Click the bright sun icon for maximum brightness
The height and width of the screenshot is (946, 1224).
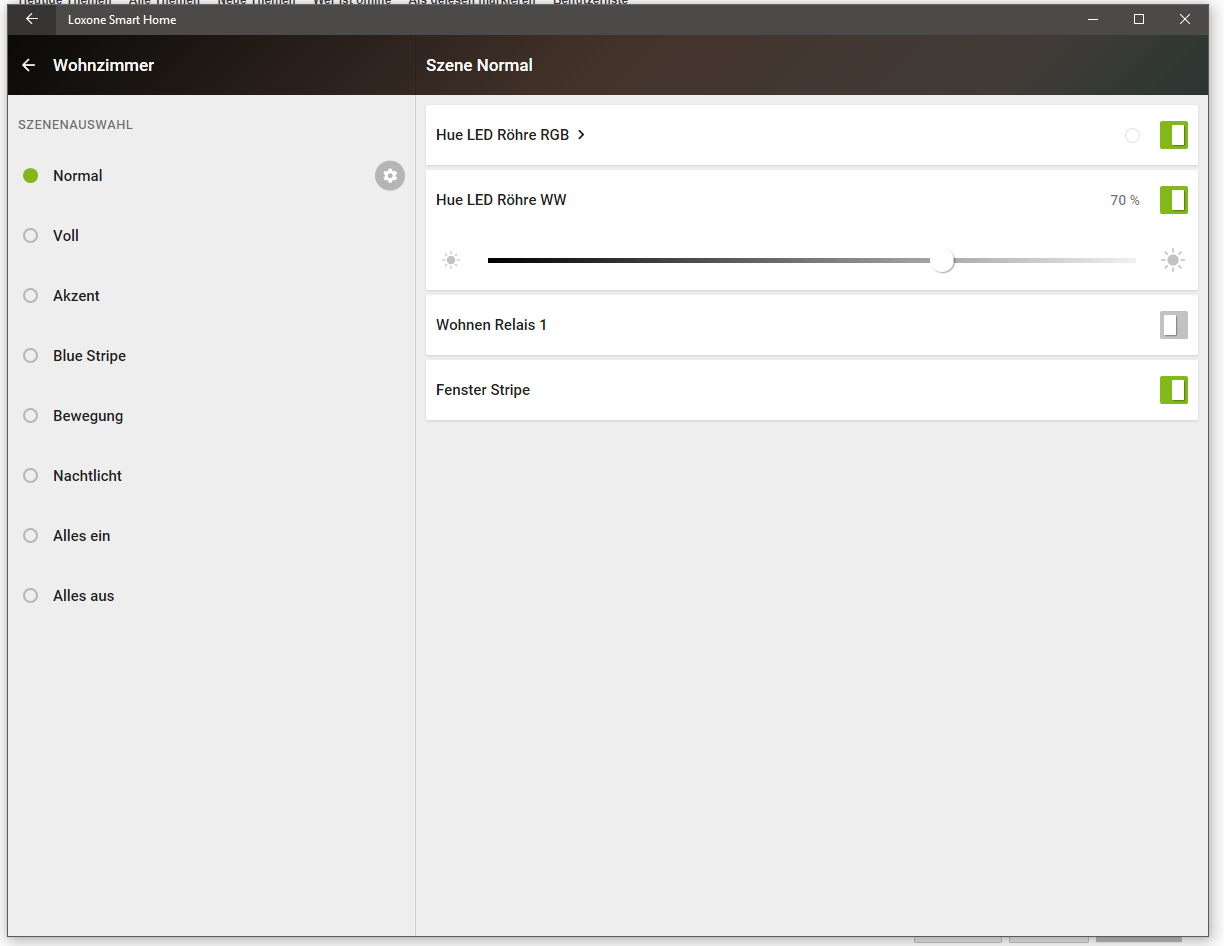[1173, 261]
